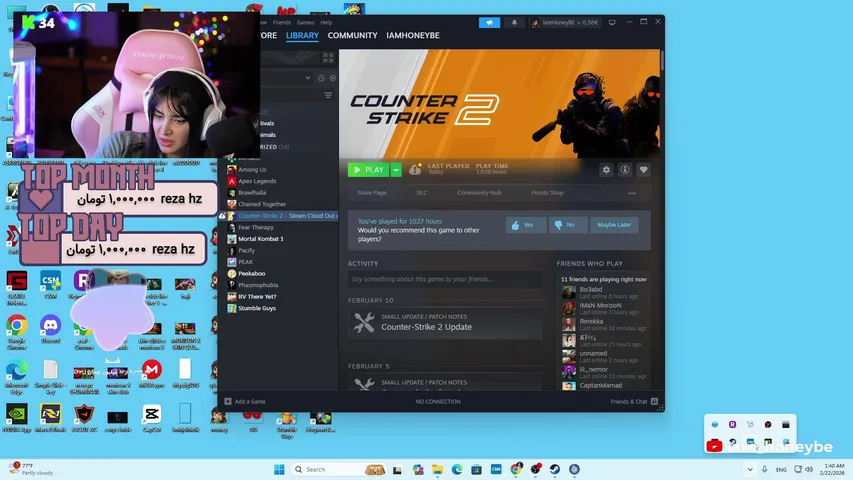Open friend unnamed in friends list
The width and height of the screenshot is (853, 480).
(x=604, y=356)
